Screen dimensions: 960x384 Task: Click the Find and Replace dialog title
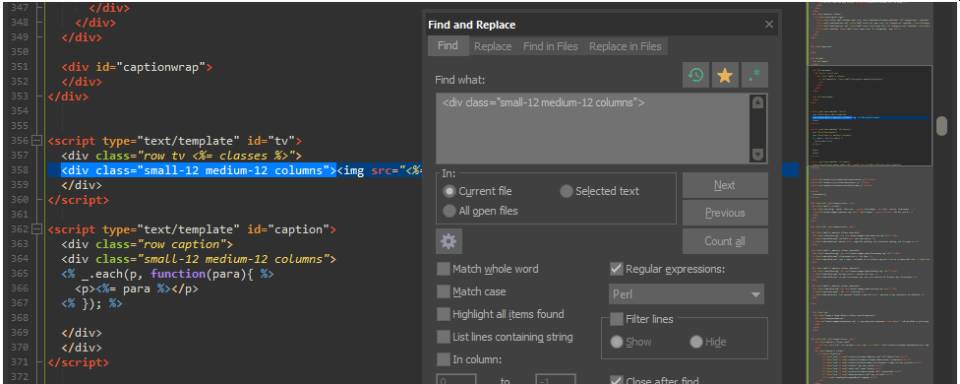coord(471,24)
